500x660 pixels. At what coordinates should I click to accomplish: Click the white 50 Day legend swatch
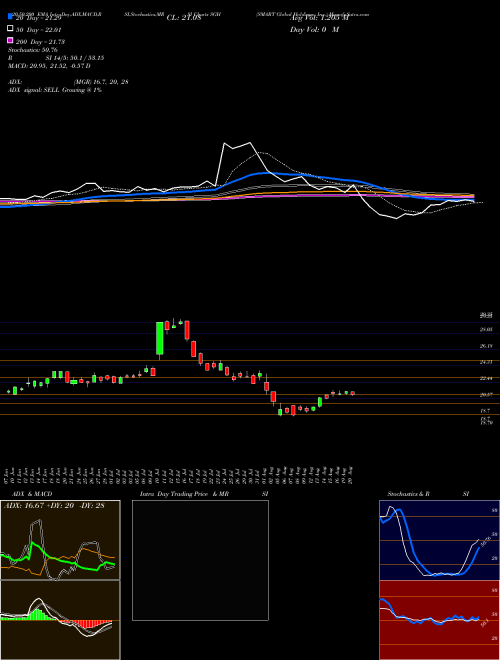(10, 29)
